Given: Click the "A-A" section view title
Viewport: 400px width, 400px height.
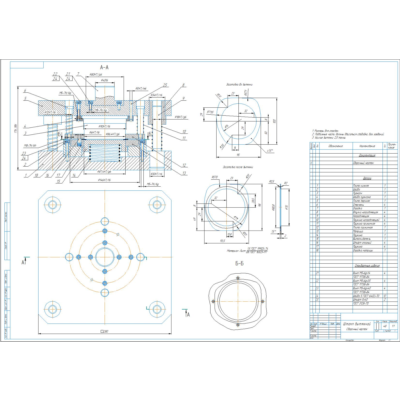Looking at the screenshot, I should coord(104,68).
